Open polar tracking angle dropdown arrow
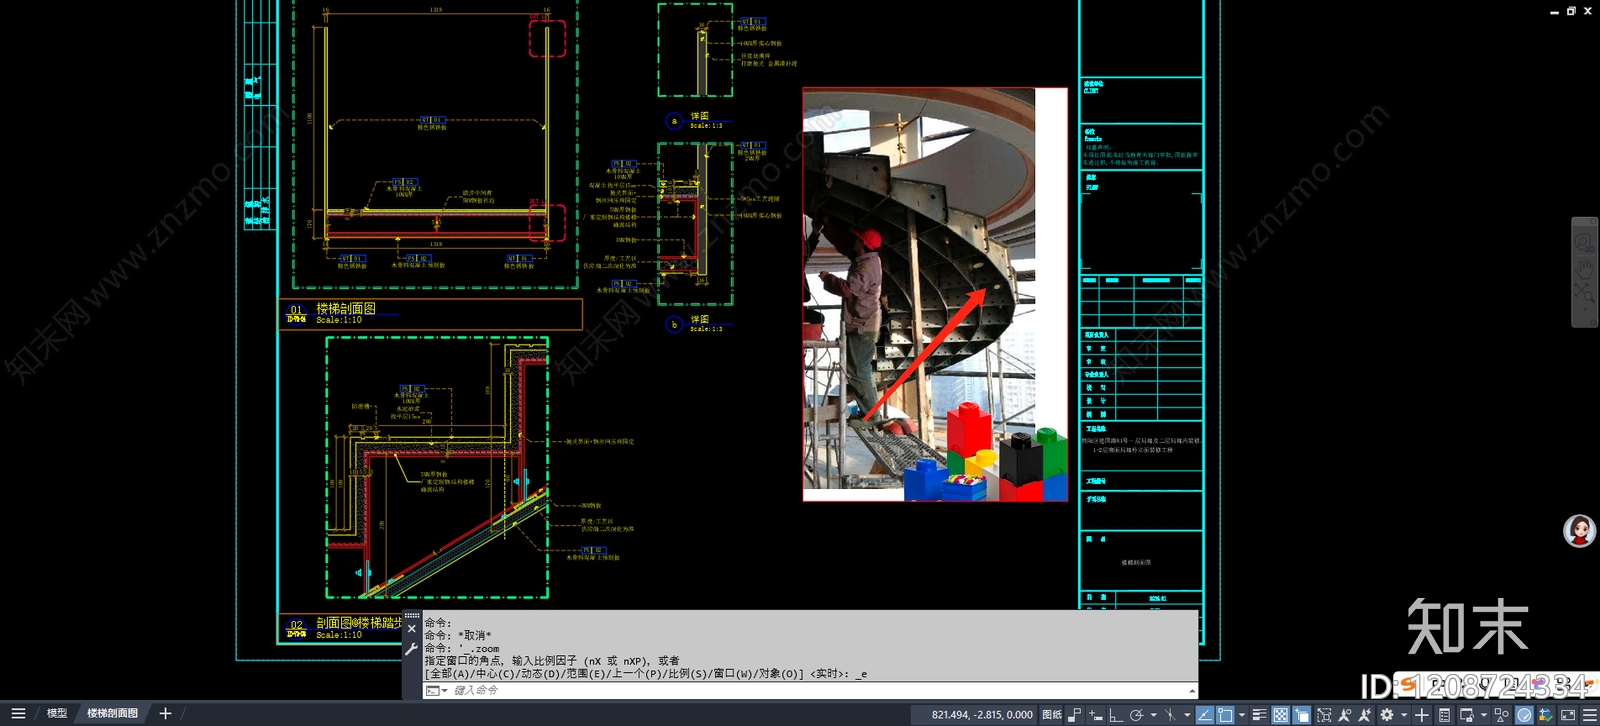The width and height of the screenshot is (1600, 726). coord(1153,715)
